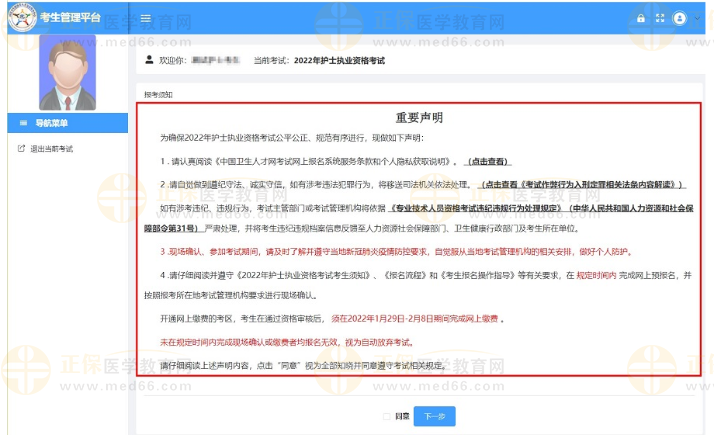Click the 报考须知 section label

coord(159,95)
